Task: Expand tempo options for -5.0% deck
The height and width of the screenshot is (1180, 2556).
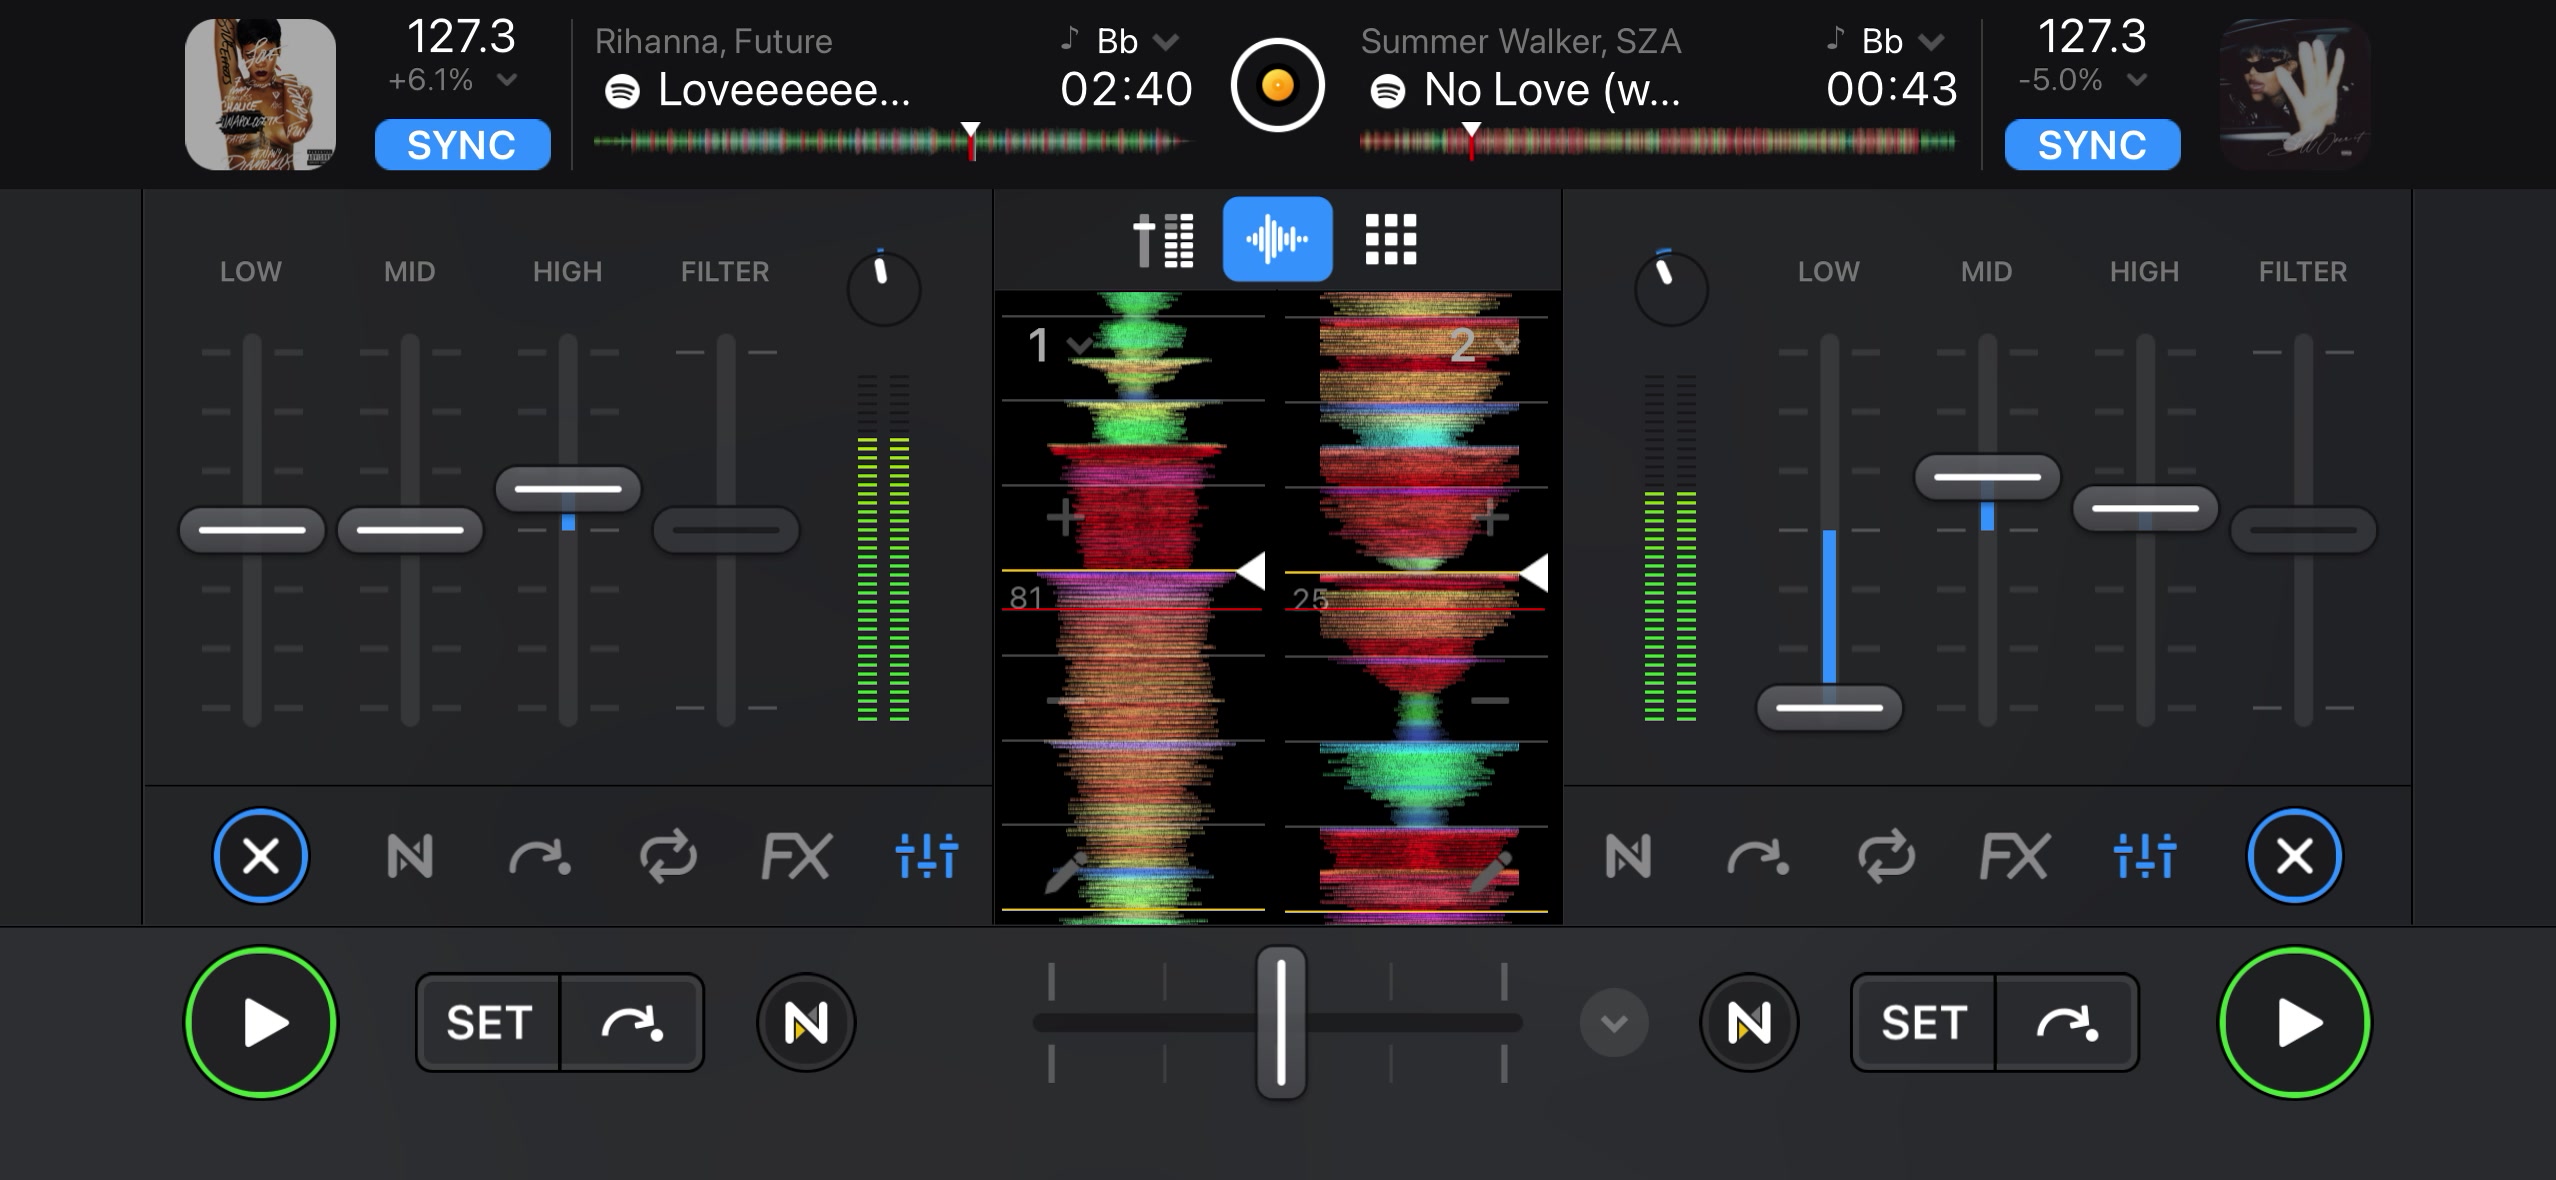Action: pos(2137,80)
